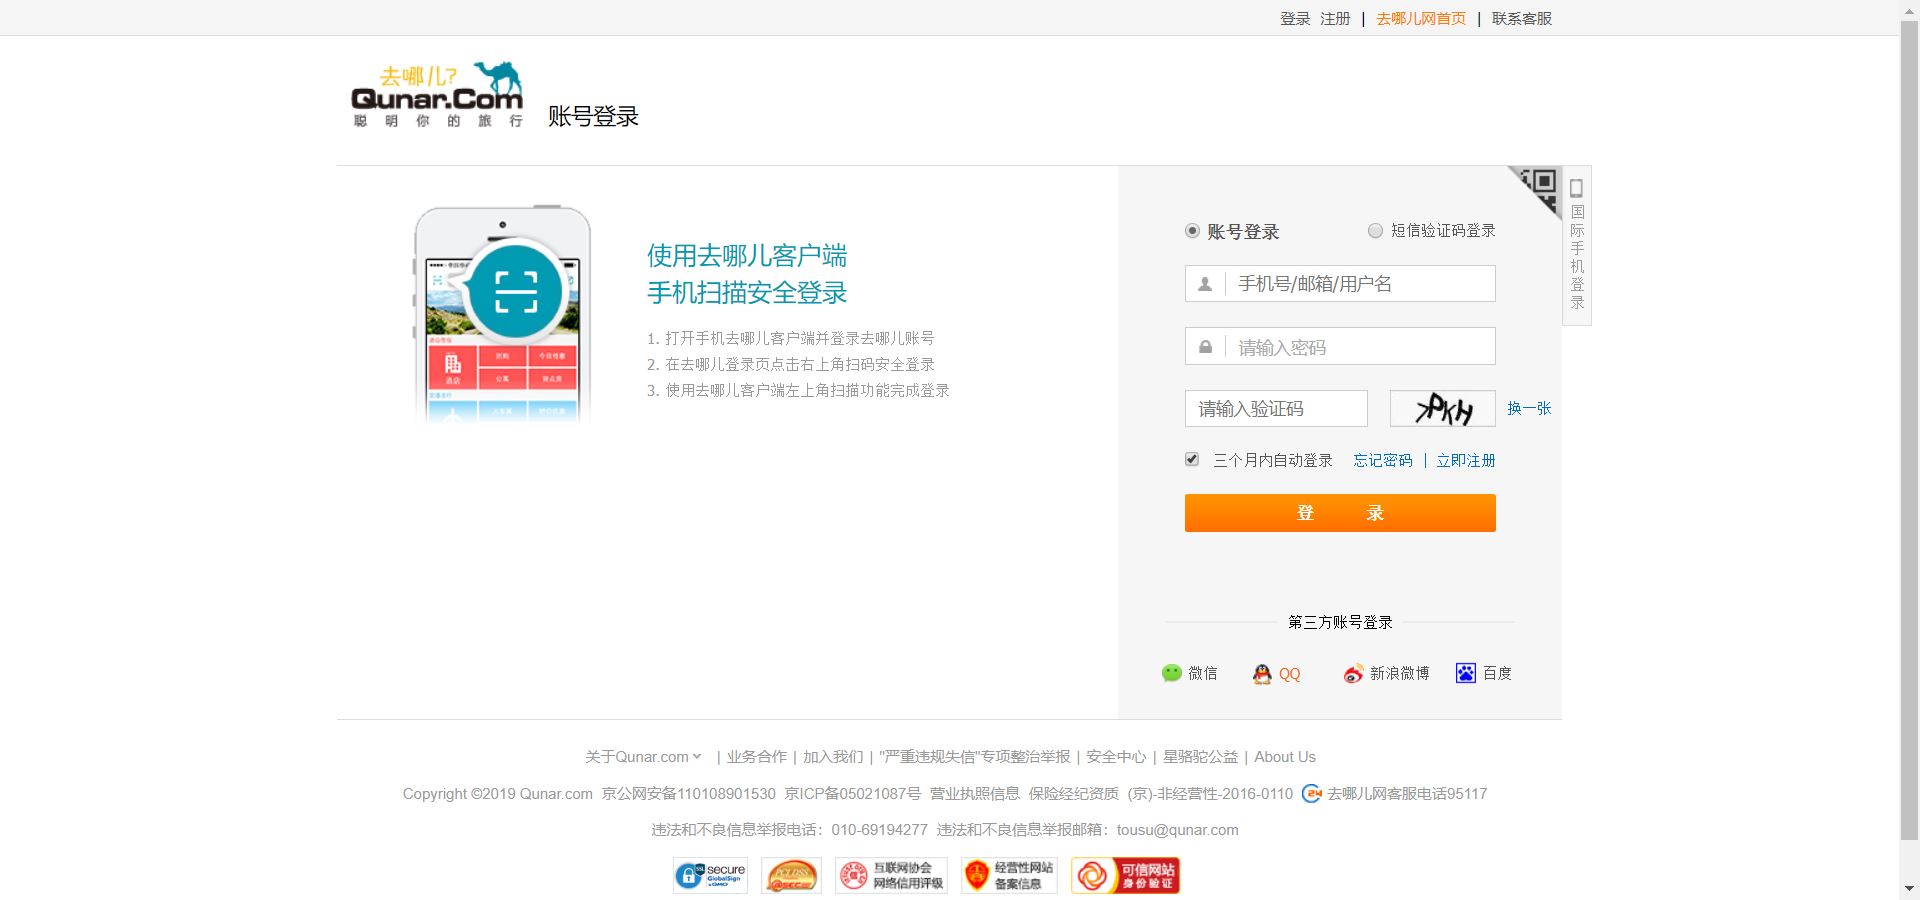Click the GlobalSign secure badge
The height and width of the screenshot is (900, 1920).
(x=711, y=876)
